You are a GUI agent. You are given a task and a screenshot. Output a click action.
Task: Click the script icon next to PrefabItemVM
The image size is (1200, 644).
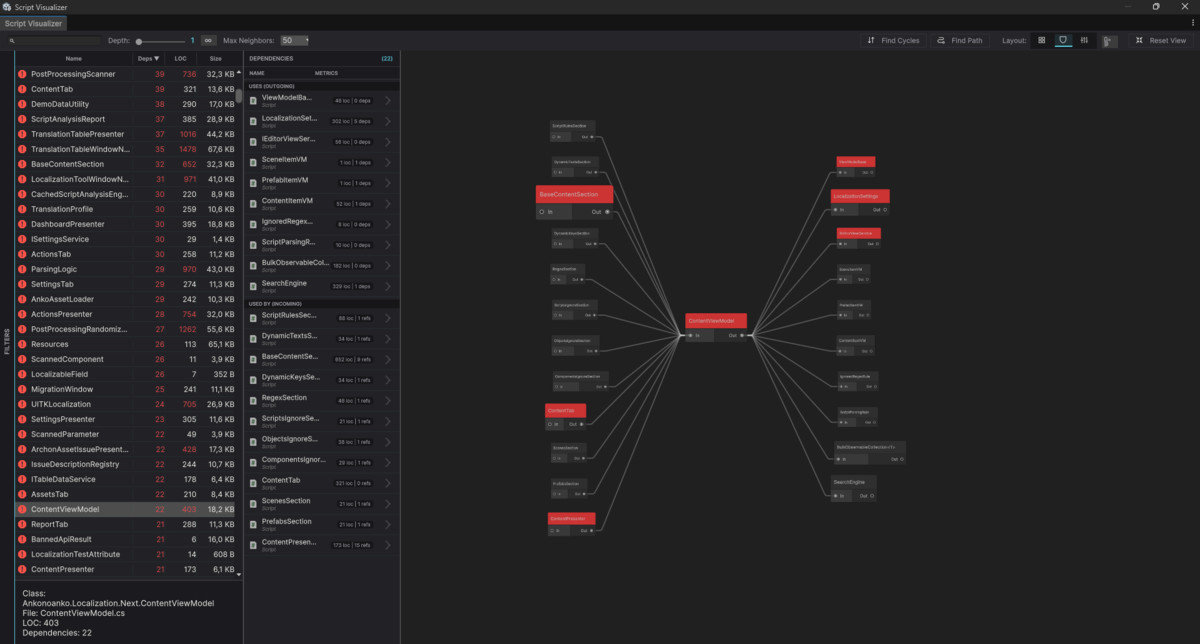253,183
